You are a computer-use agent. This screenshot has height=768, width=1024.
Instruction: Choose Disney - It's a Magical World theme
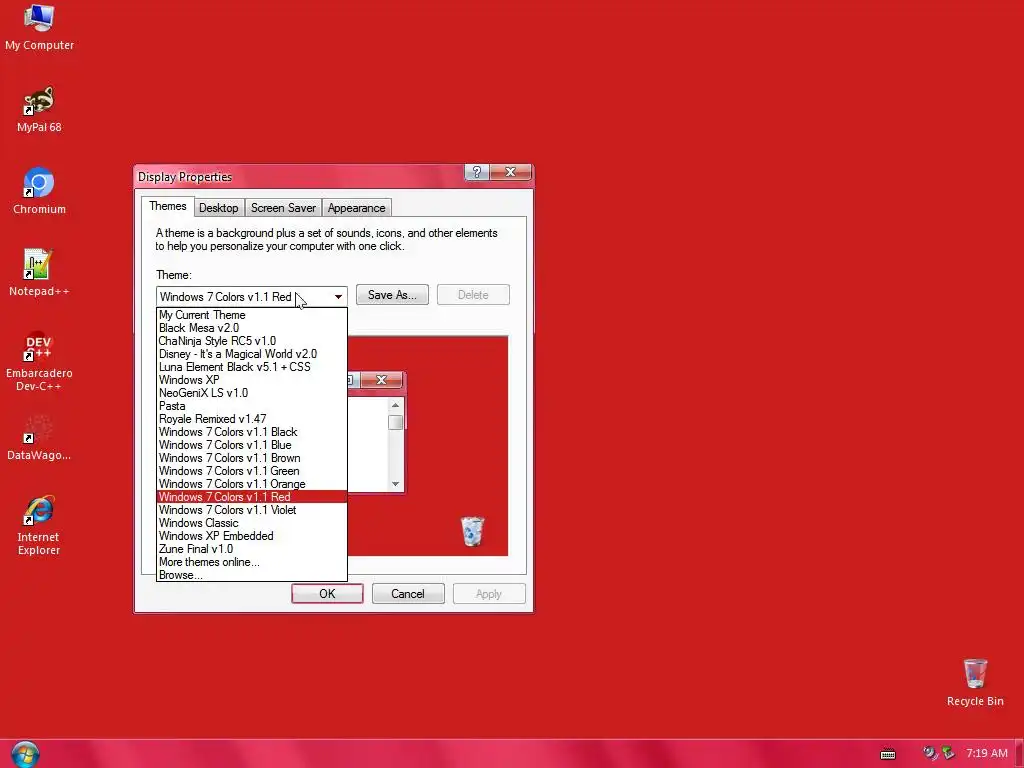point(252,354)
